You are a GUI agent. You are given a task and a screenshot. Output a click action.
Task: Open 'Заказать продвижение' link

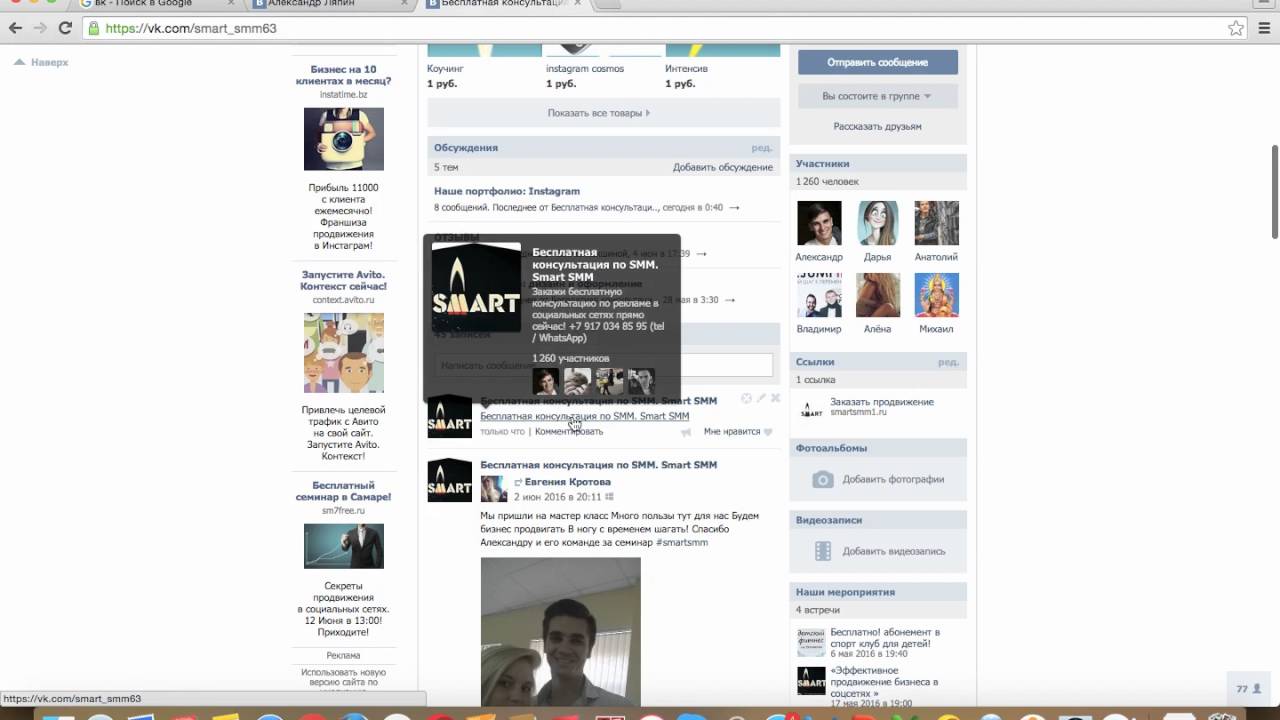(882, 402)
